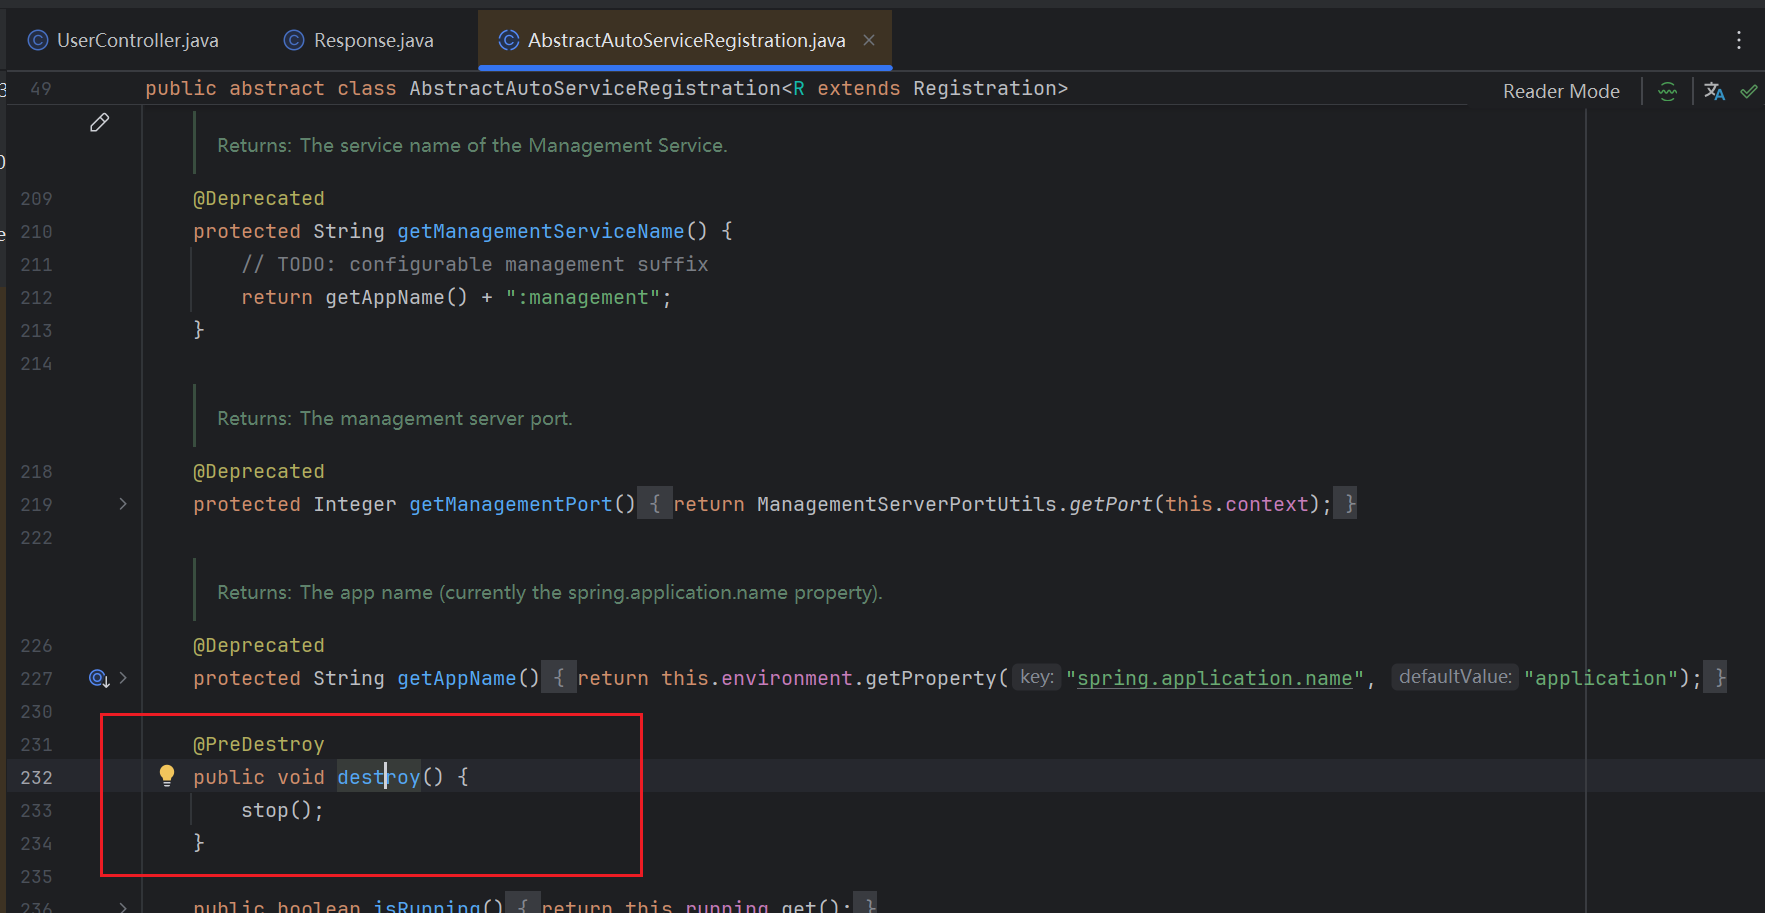Click the pencil edit icon beside the doc comment

coord(99,123)
